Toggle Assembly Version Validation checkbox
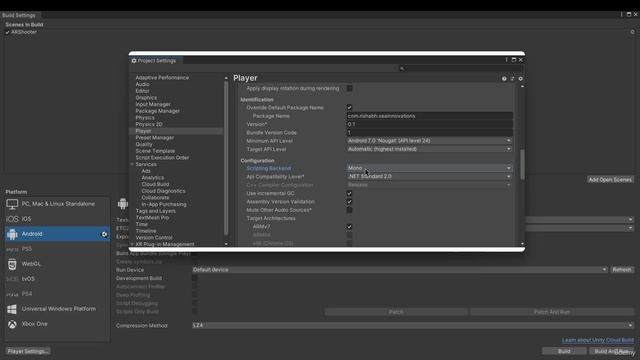The image size is (640, 360). pyautogui.click(x=349, y=202)
